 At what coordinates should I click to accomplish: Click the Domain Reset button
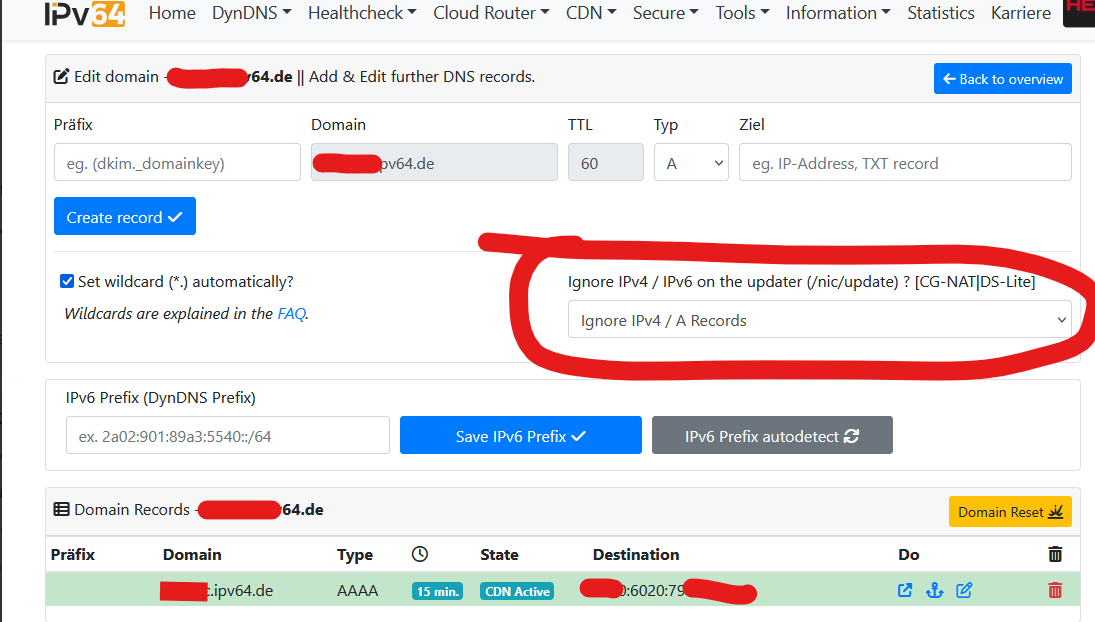point(1010,512)
